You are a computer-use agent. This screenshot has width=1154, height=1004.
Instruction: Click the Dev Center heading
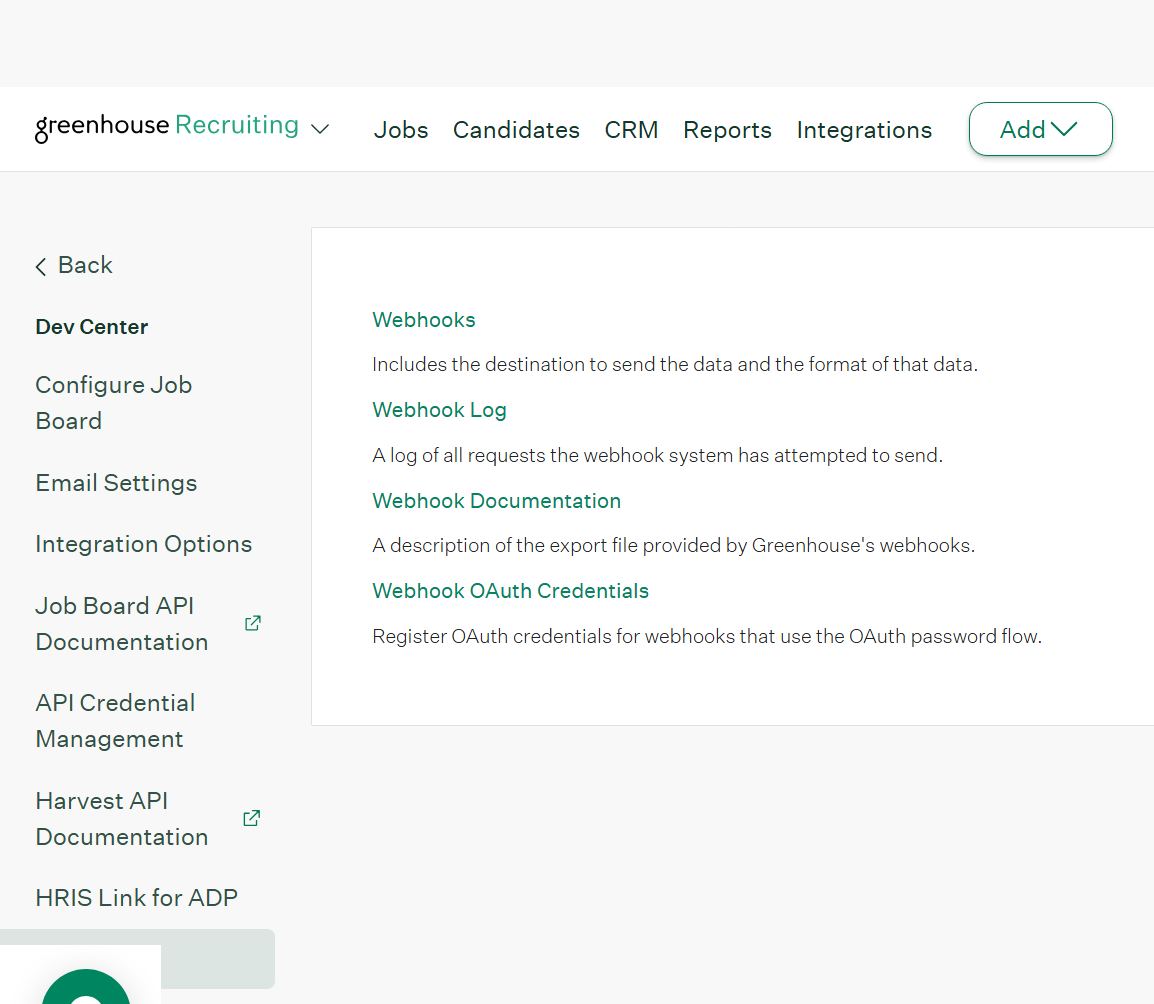point(92,327)
